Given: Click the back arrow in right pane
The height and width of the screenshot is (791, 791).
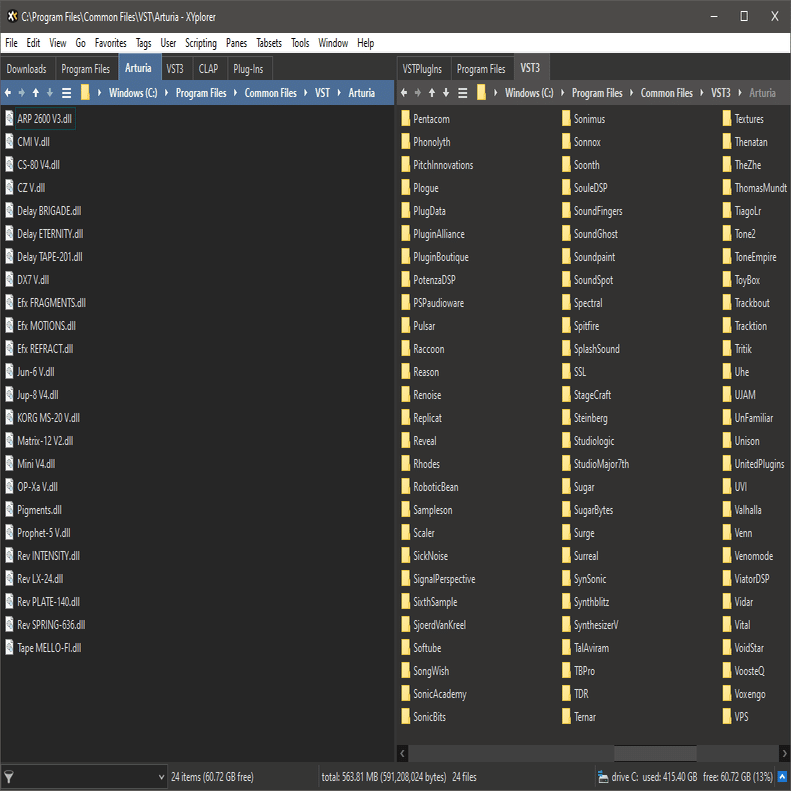Looking at the screenshot, I should click(x=404, y=93).
